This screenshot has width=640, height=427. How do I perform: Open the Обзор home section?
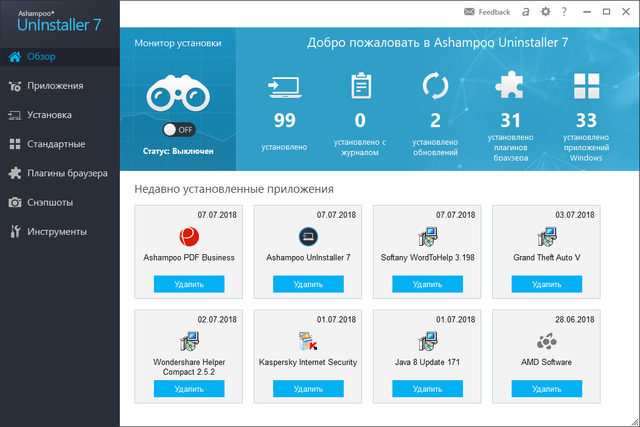(x=60, y=57)
